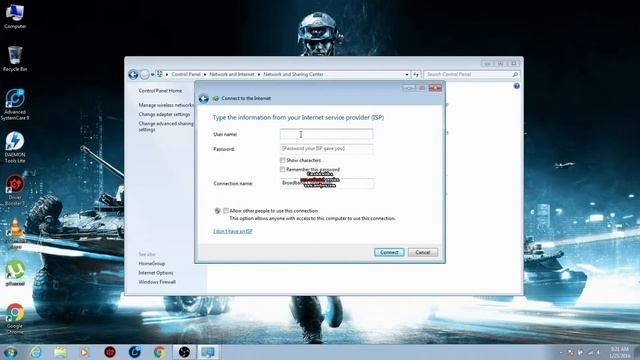Screen dimensions: 640x360
Task: Open Google Chrome desktop shortcut
Action: pyautogui.click(x=15, y=318)
